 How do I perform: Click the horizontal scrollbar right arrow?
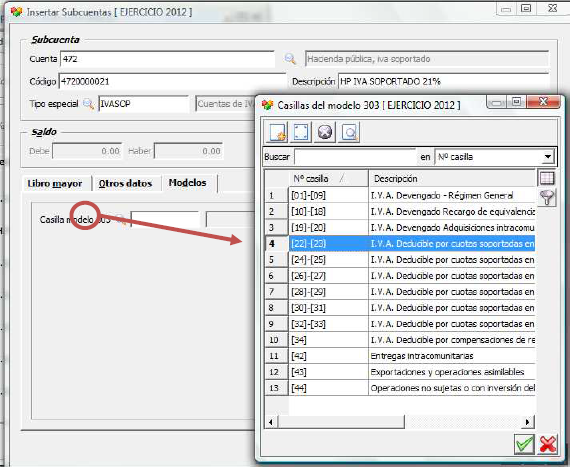pyautogui.click(x=527, y=422)
